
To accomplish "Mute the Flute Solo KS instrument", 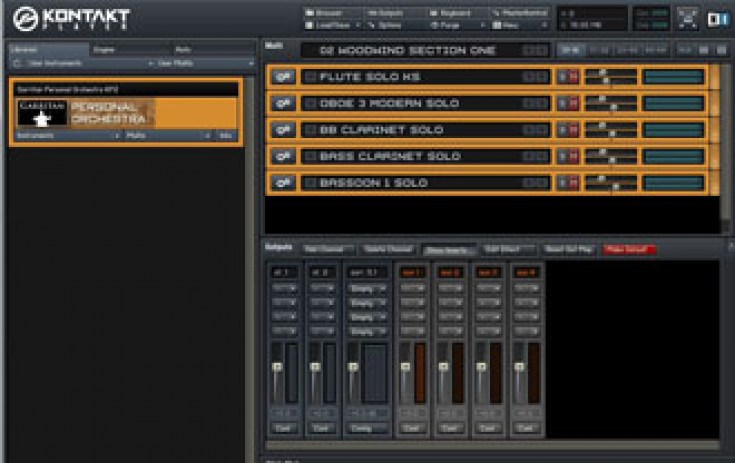I will click(x=573, y=77).
